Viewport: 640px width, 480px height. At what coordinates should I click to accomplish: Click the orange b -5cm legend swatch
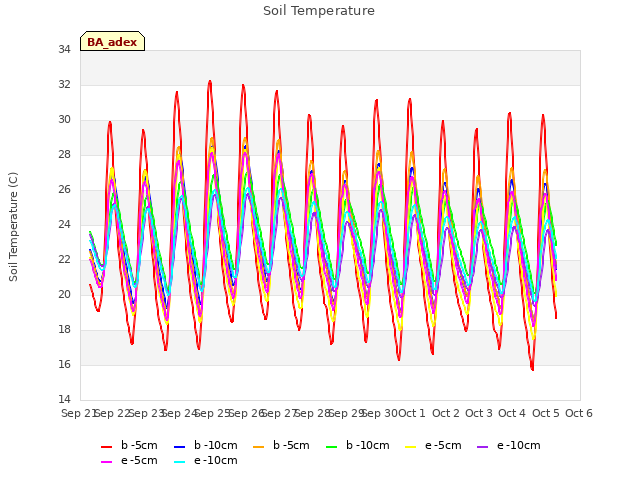tap(258, 447)
